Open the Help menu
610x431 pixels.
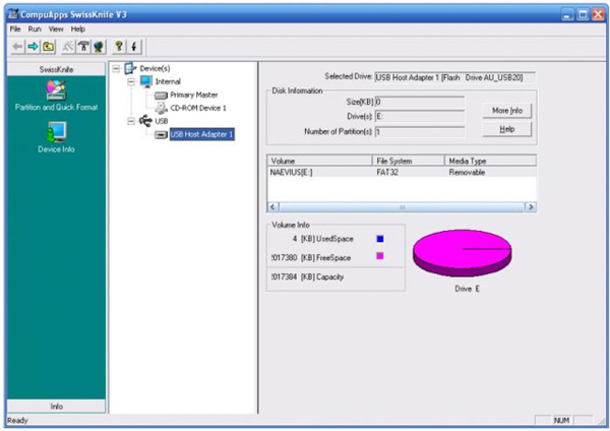77,29
